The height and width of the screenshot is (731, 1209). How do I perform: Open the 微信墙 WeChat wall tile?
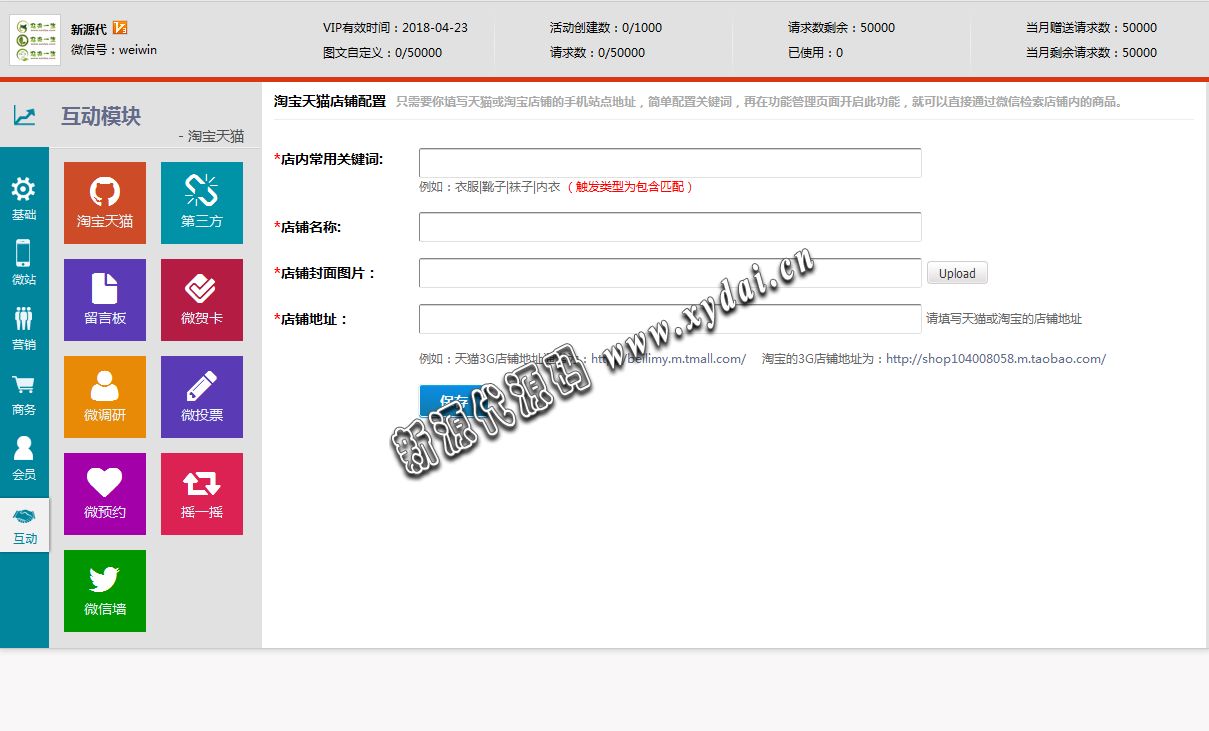click(105, 591)
